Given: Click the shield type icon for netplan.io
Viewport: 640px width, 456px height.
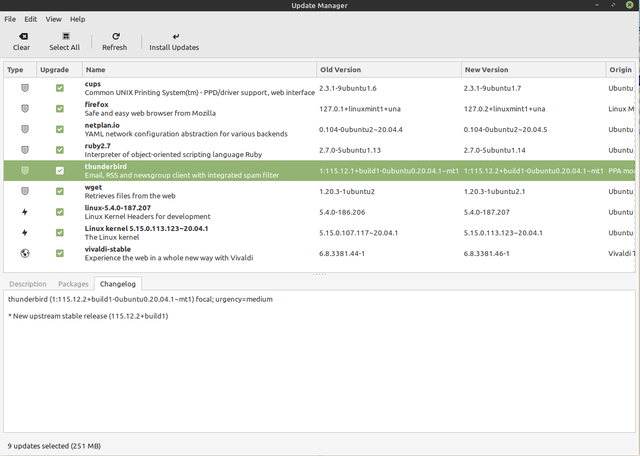Looking at the screenshot, I should pos(25,129).
